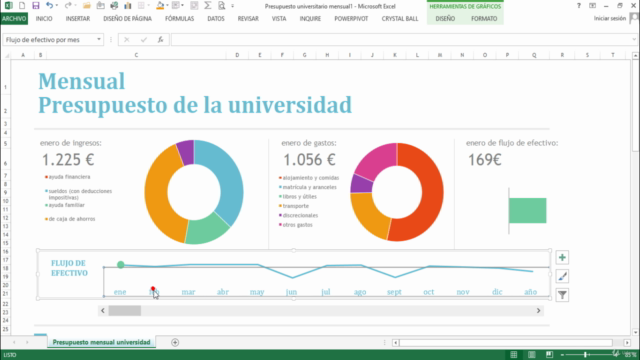Image resolution: width=640 pixels, height=360 pixels.
Task: Click the zoom out minus button
Action: click(x=562, y=355)
